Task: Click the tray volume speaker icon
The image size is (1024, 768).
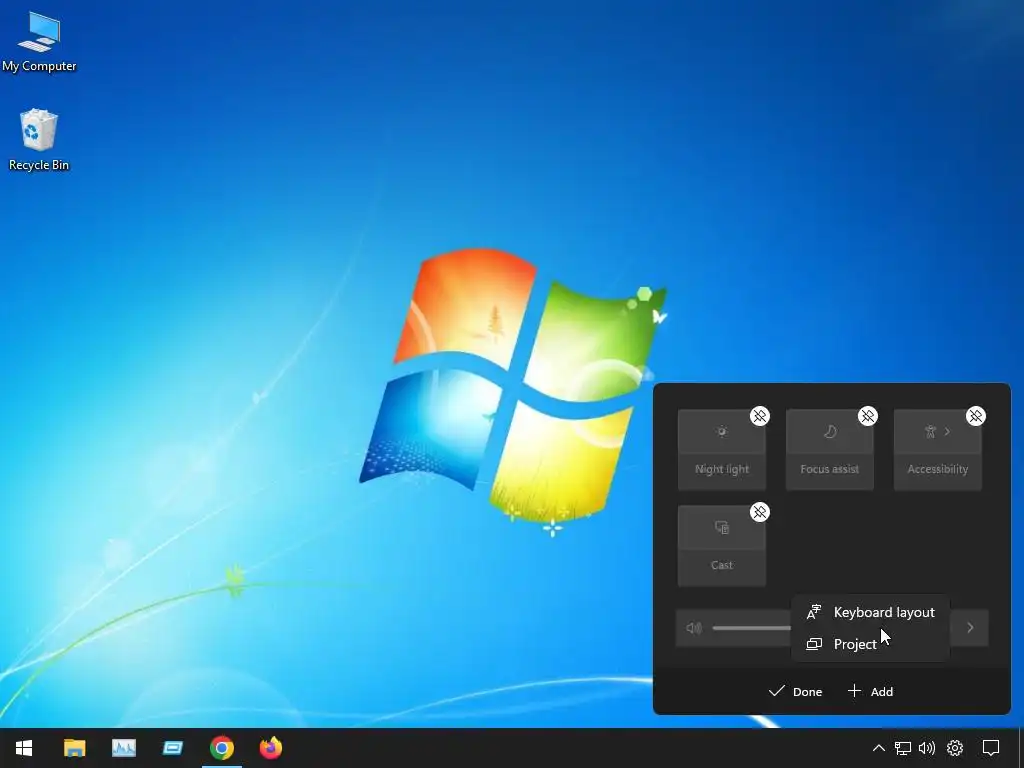Action: (927, 748)
